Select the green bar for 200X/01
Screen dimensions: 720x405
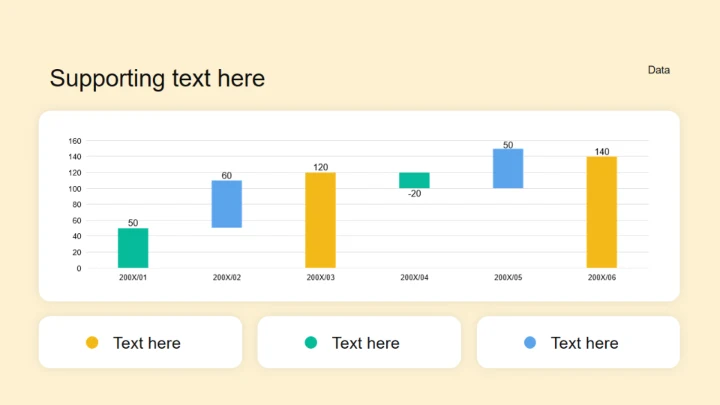click(133, 248)
